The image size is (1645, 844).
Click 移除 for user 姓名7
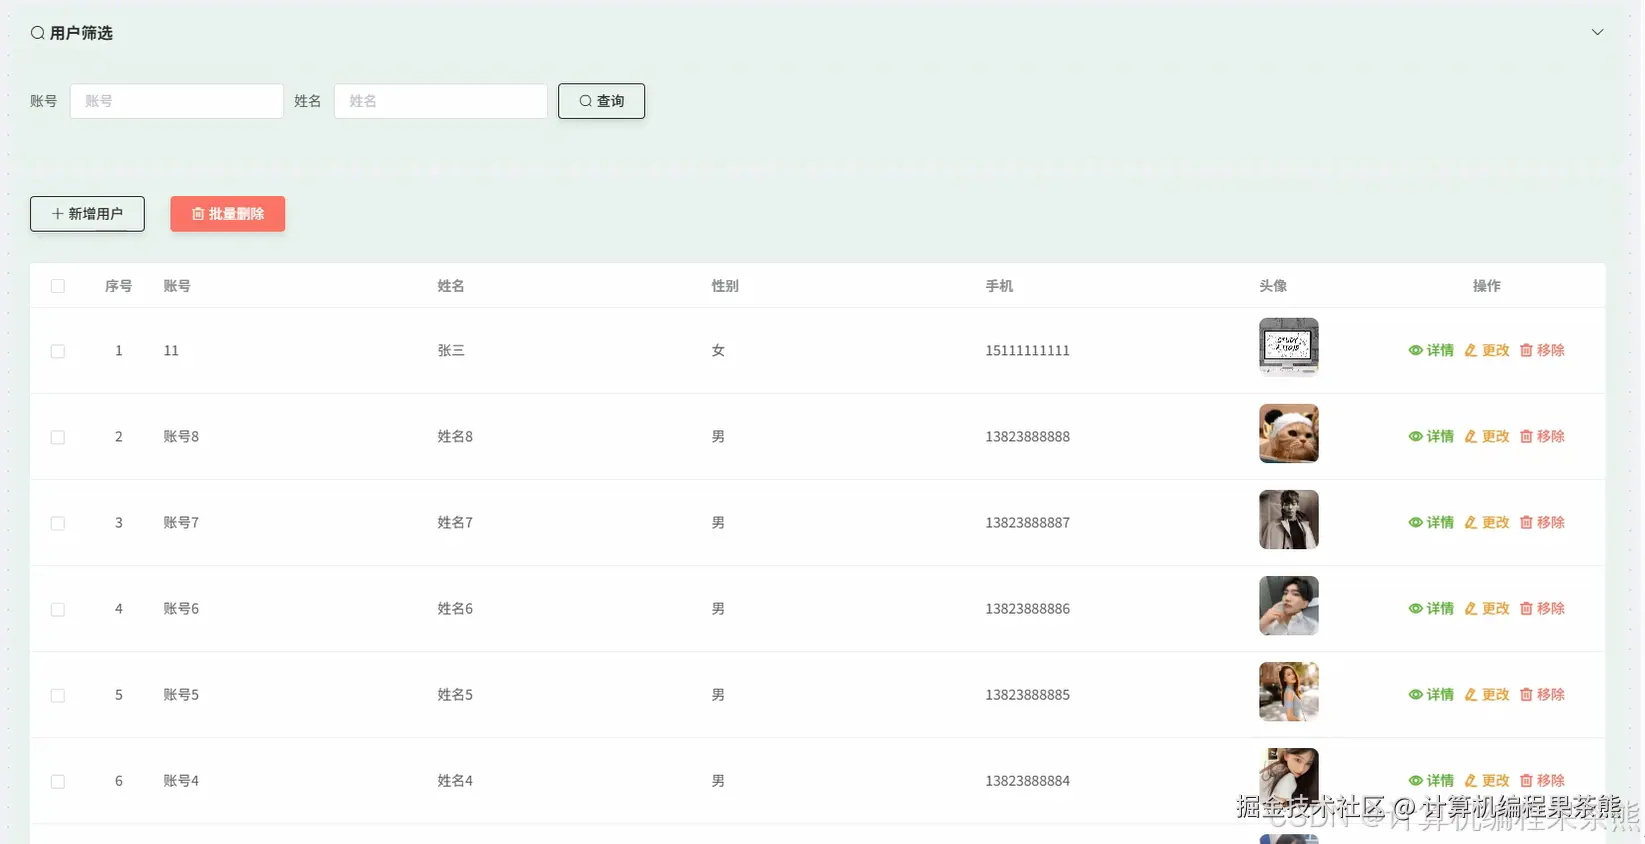click(x=1542, y=523)
